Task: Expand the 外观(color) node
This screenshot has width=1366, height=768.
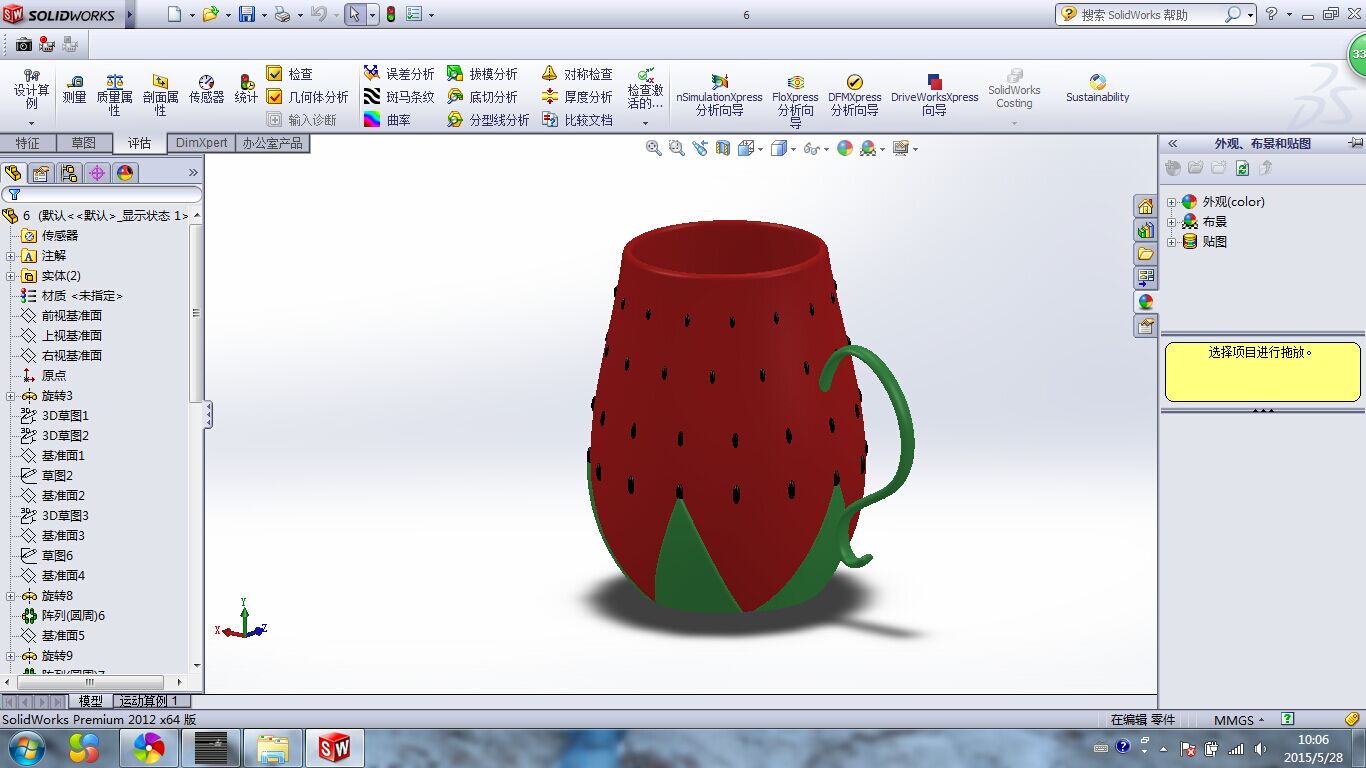Action: (1172, 202)
